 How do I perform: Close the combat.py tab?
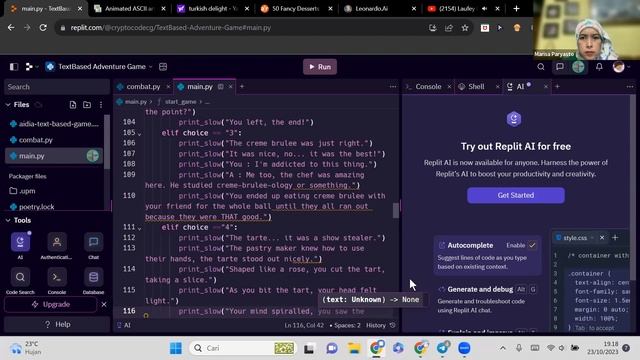tap(168, 87)
